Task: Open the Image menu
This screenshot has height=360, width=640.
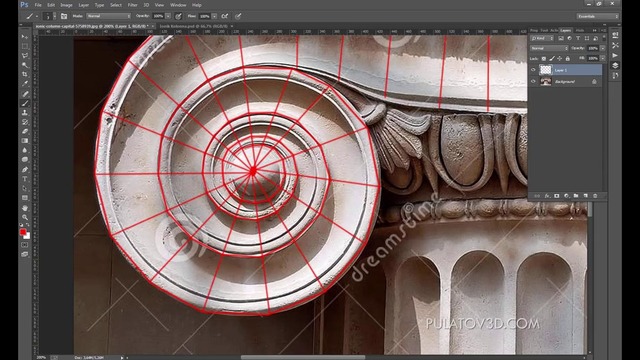Action: tap(66, 5)
